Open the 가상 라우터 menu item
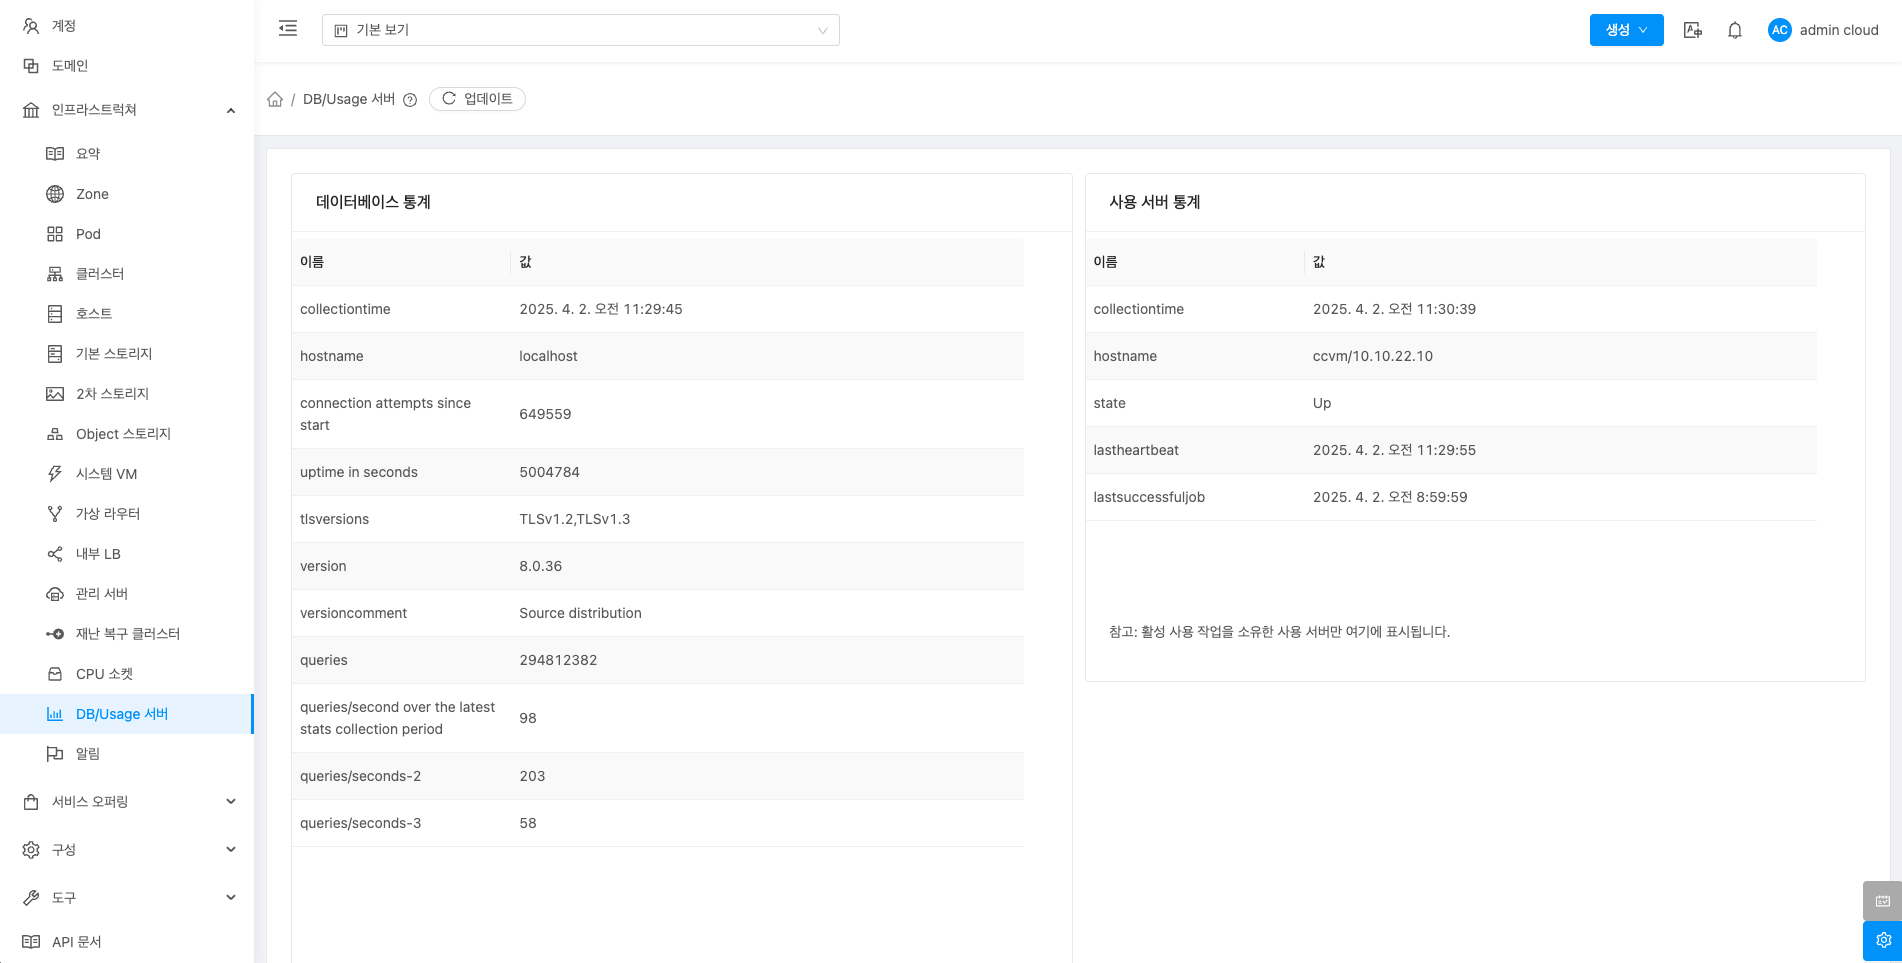 [108, 514]
